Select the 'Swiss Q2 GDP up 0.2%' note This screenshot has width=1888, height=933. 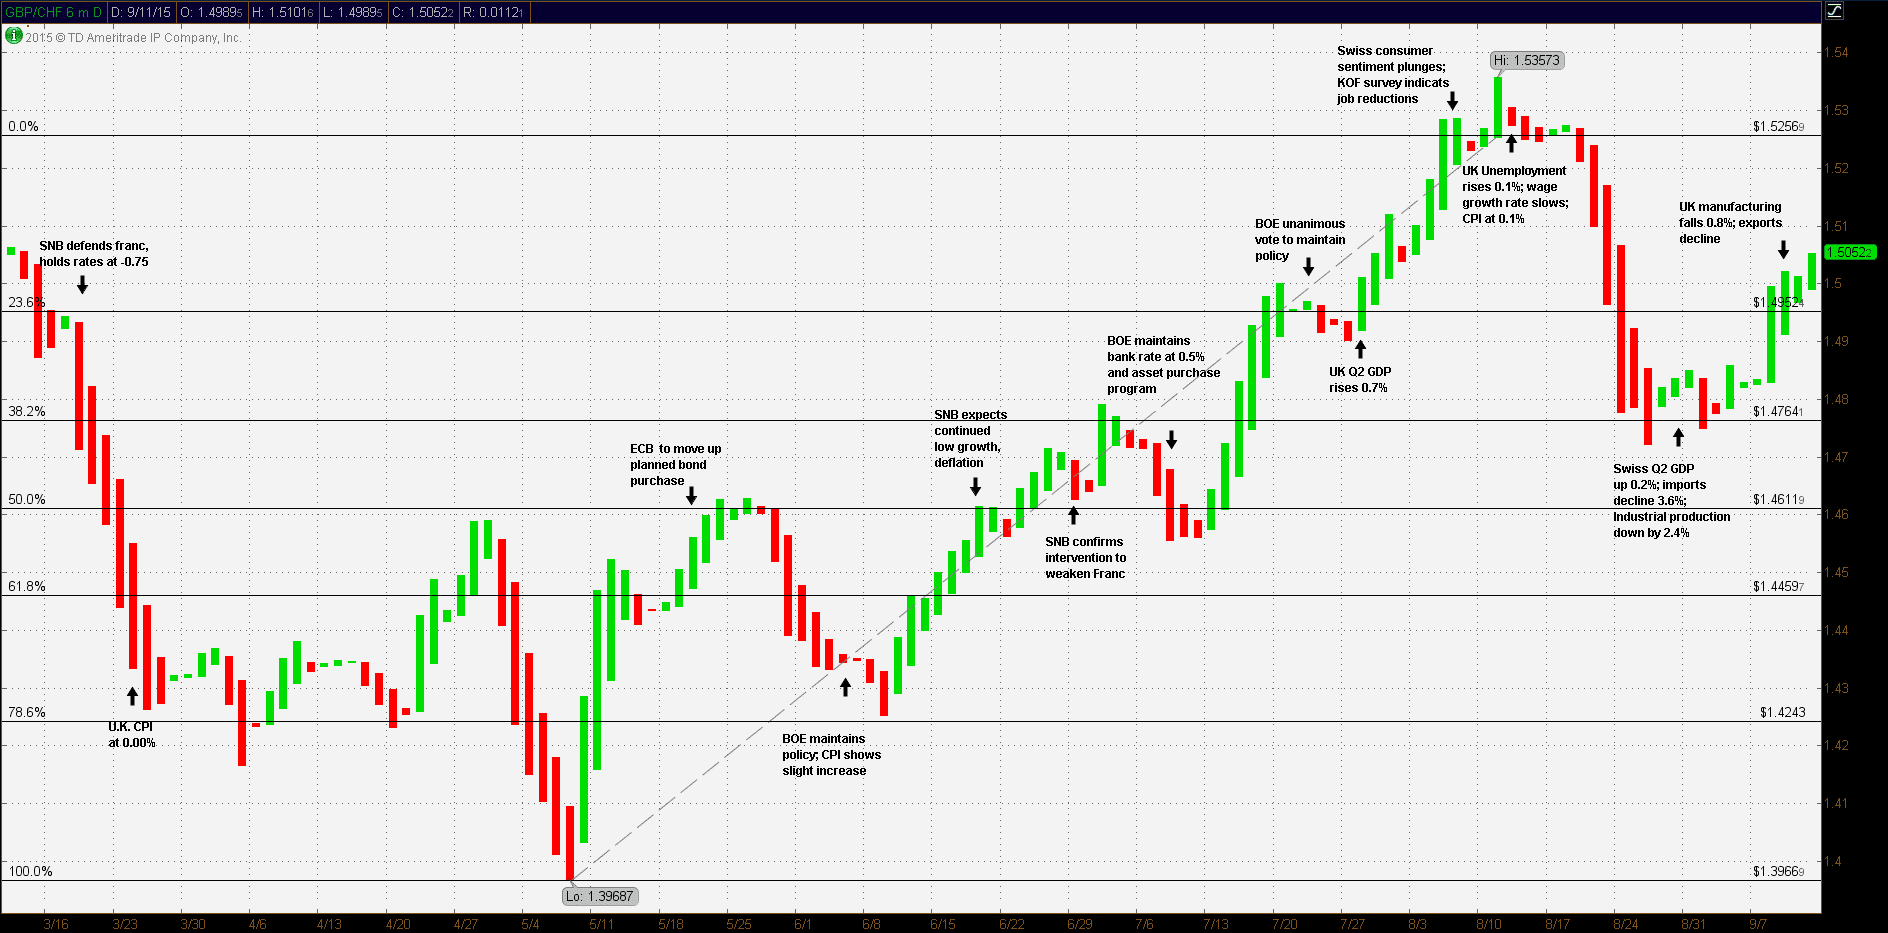1671,500
